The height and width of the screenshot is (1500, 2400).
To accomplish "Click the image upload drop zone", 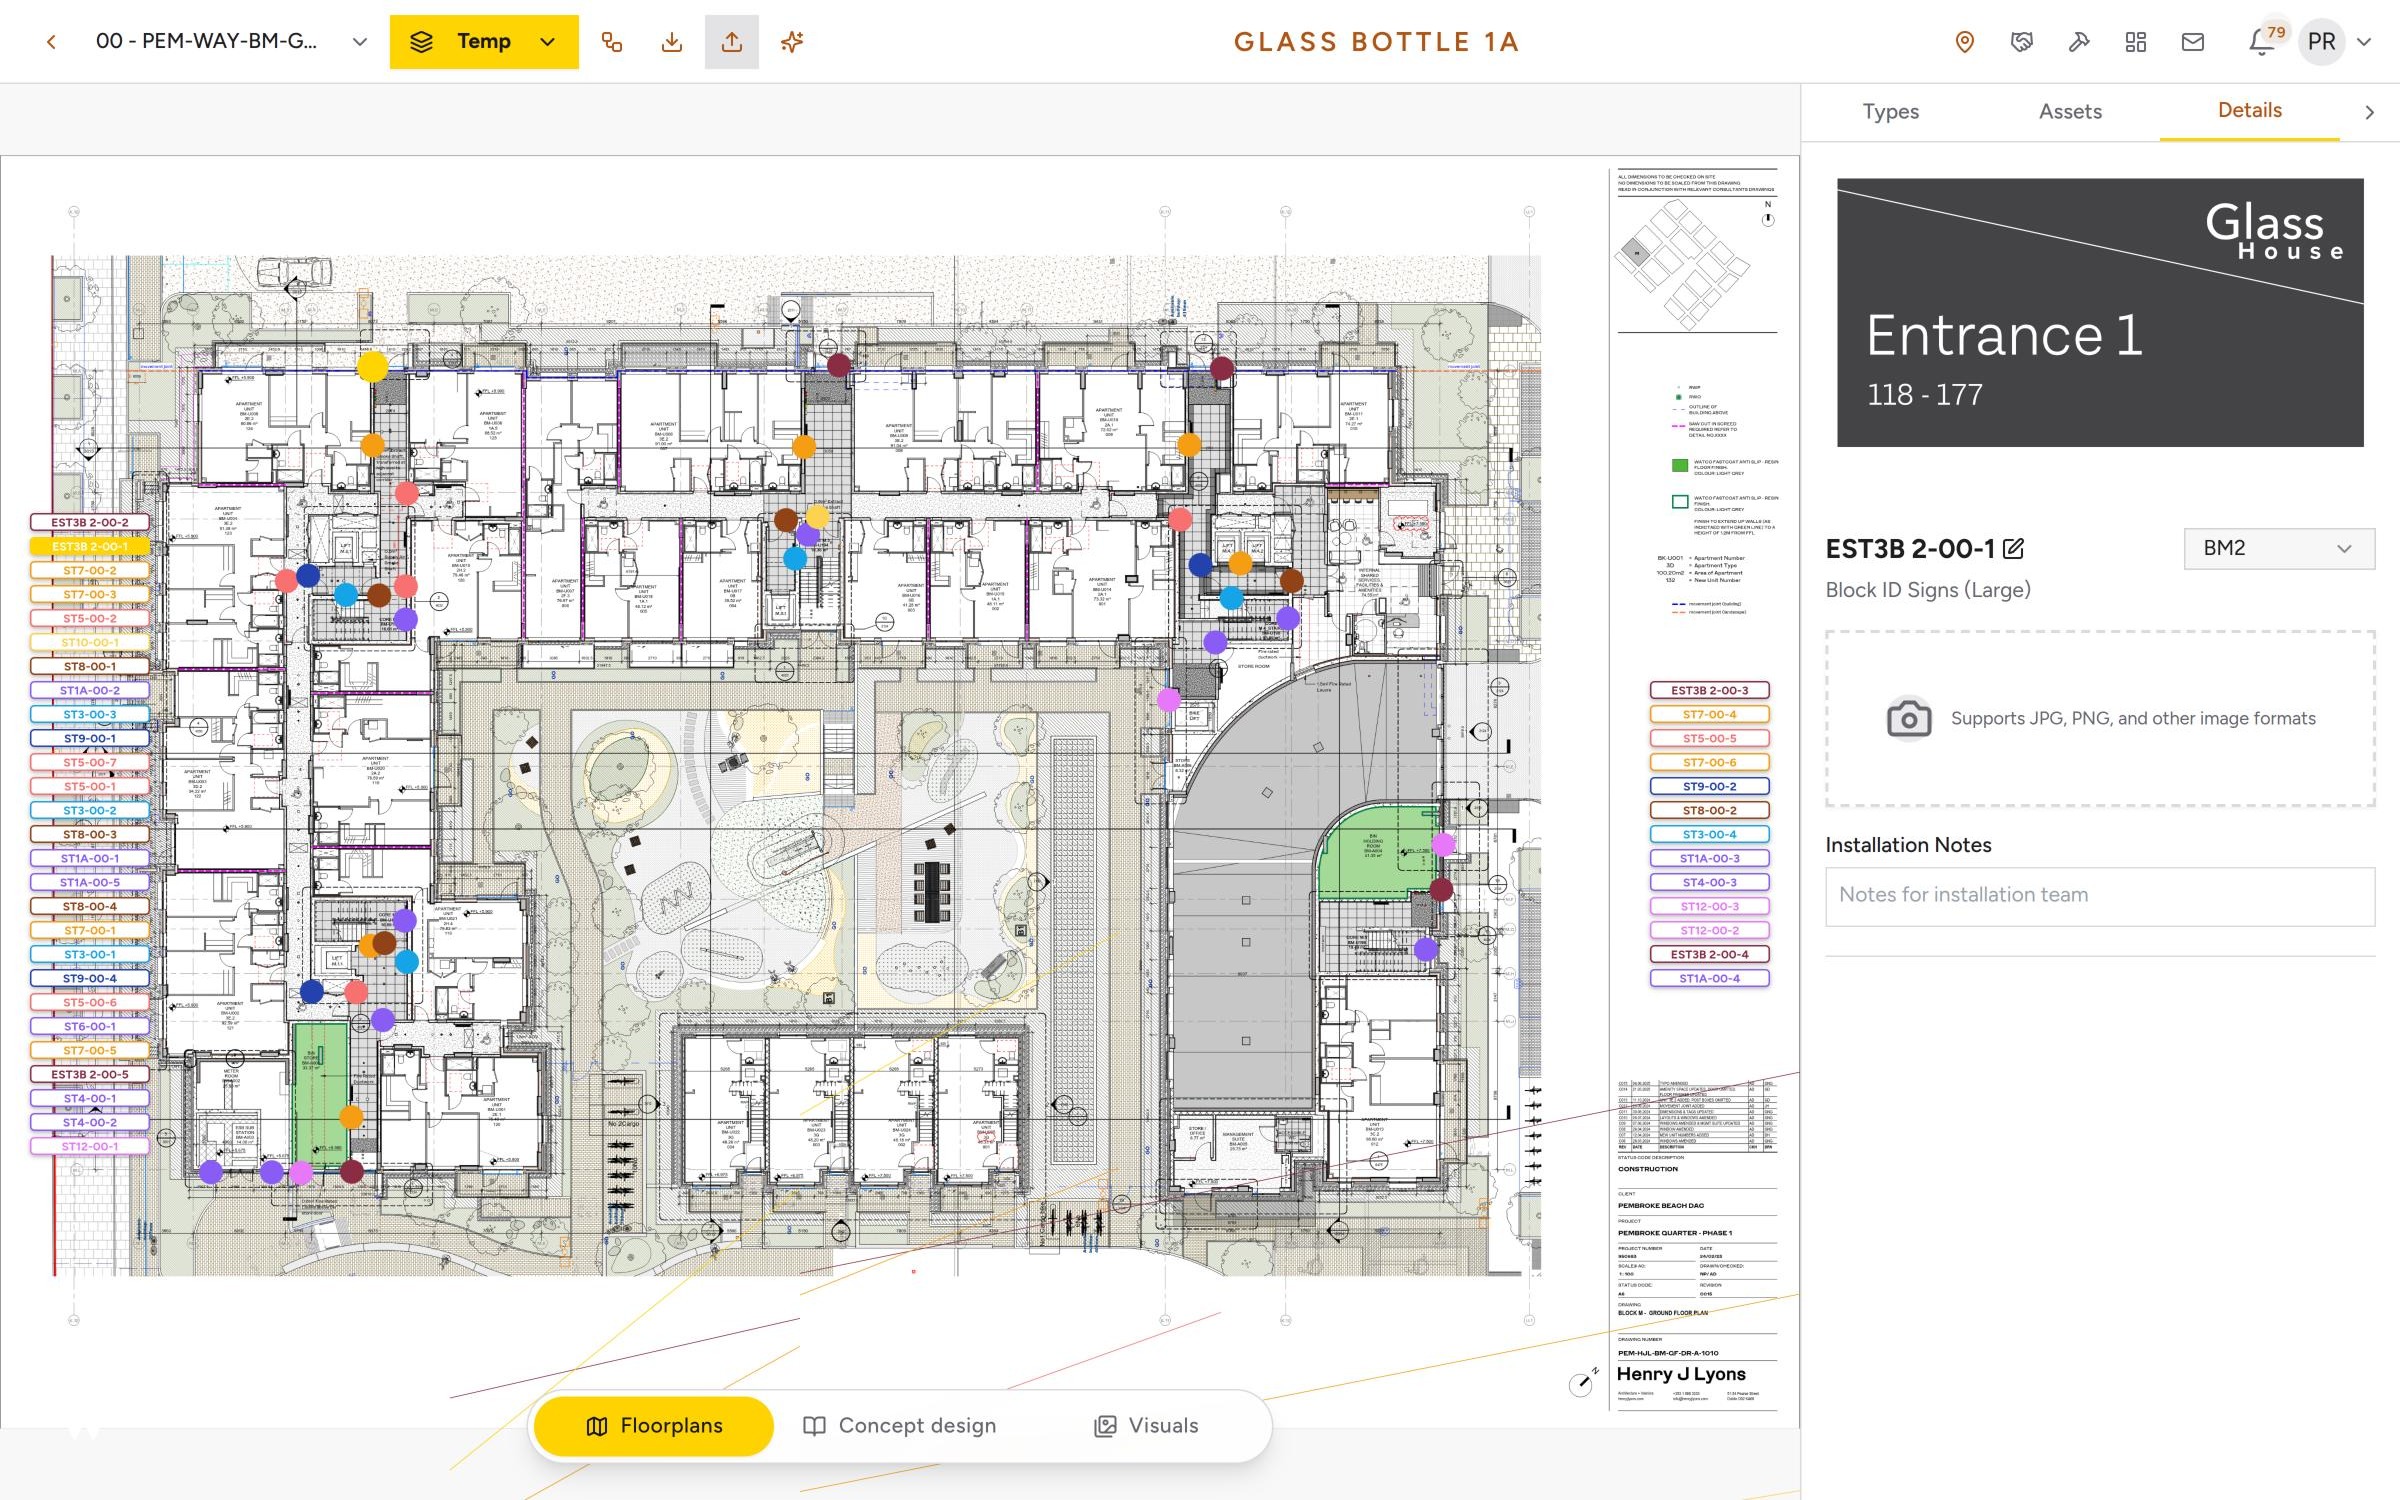I will 2100,718.
